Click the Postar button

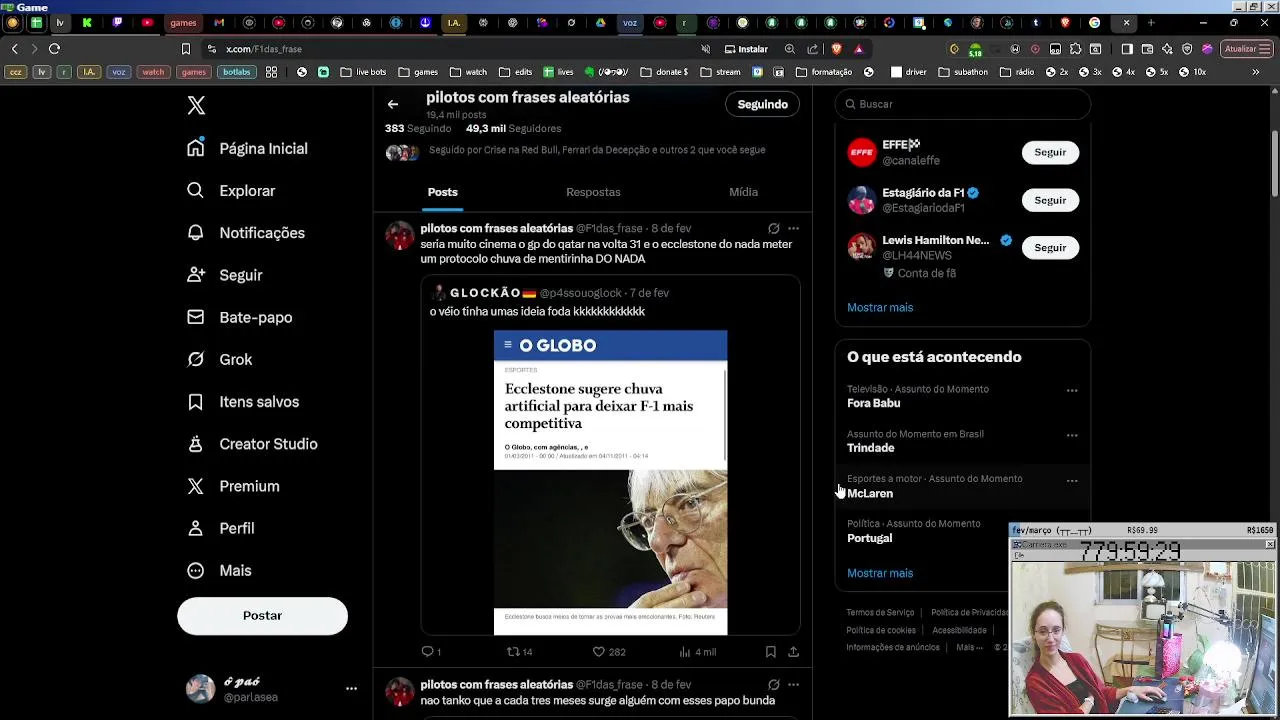262,615
